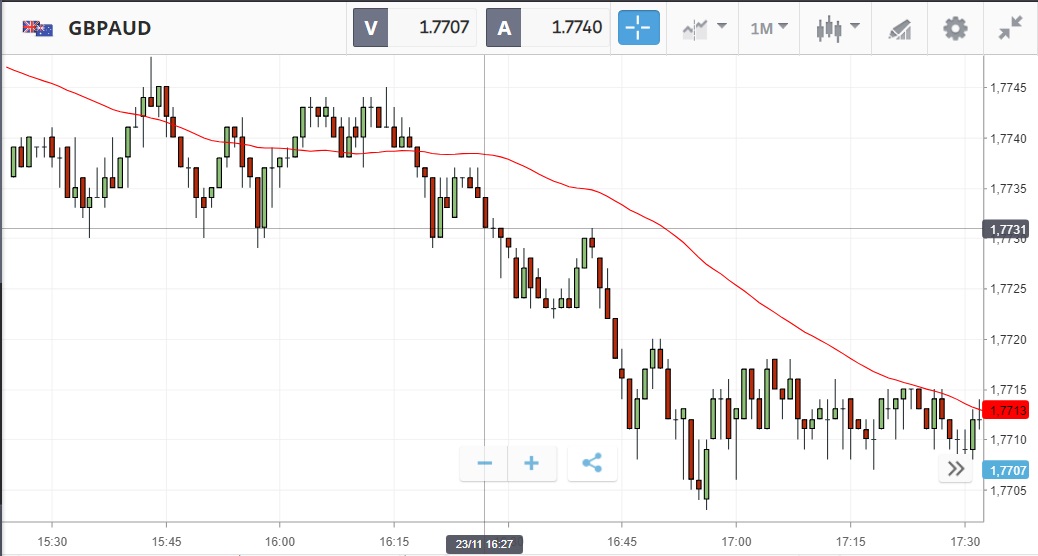This screenshot has height=556, width=1038.
Task: Click the collapse chart arrows icon
Action: [x=1011, y=28]
